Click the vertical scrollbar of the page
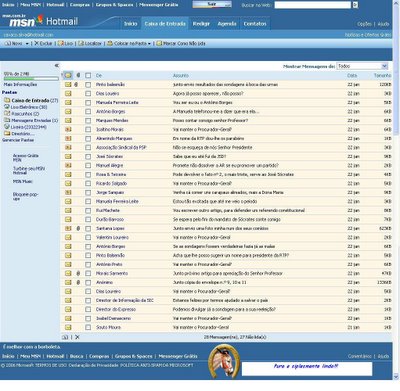The image size is (400, 391). click(396, 190)
